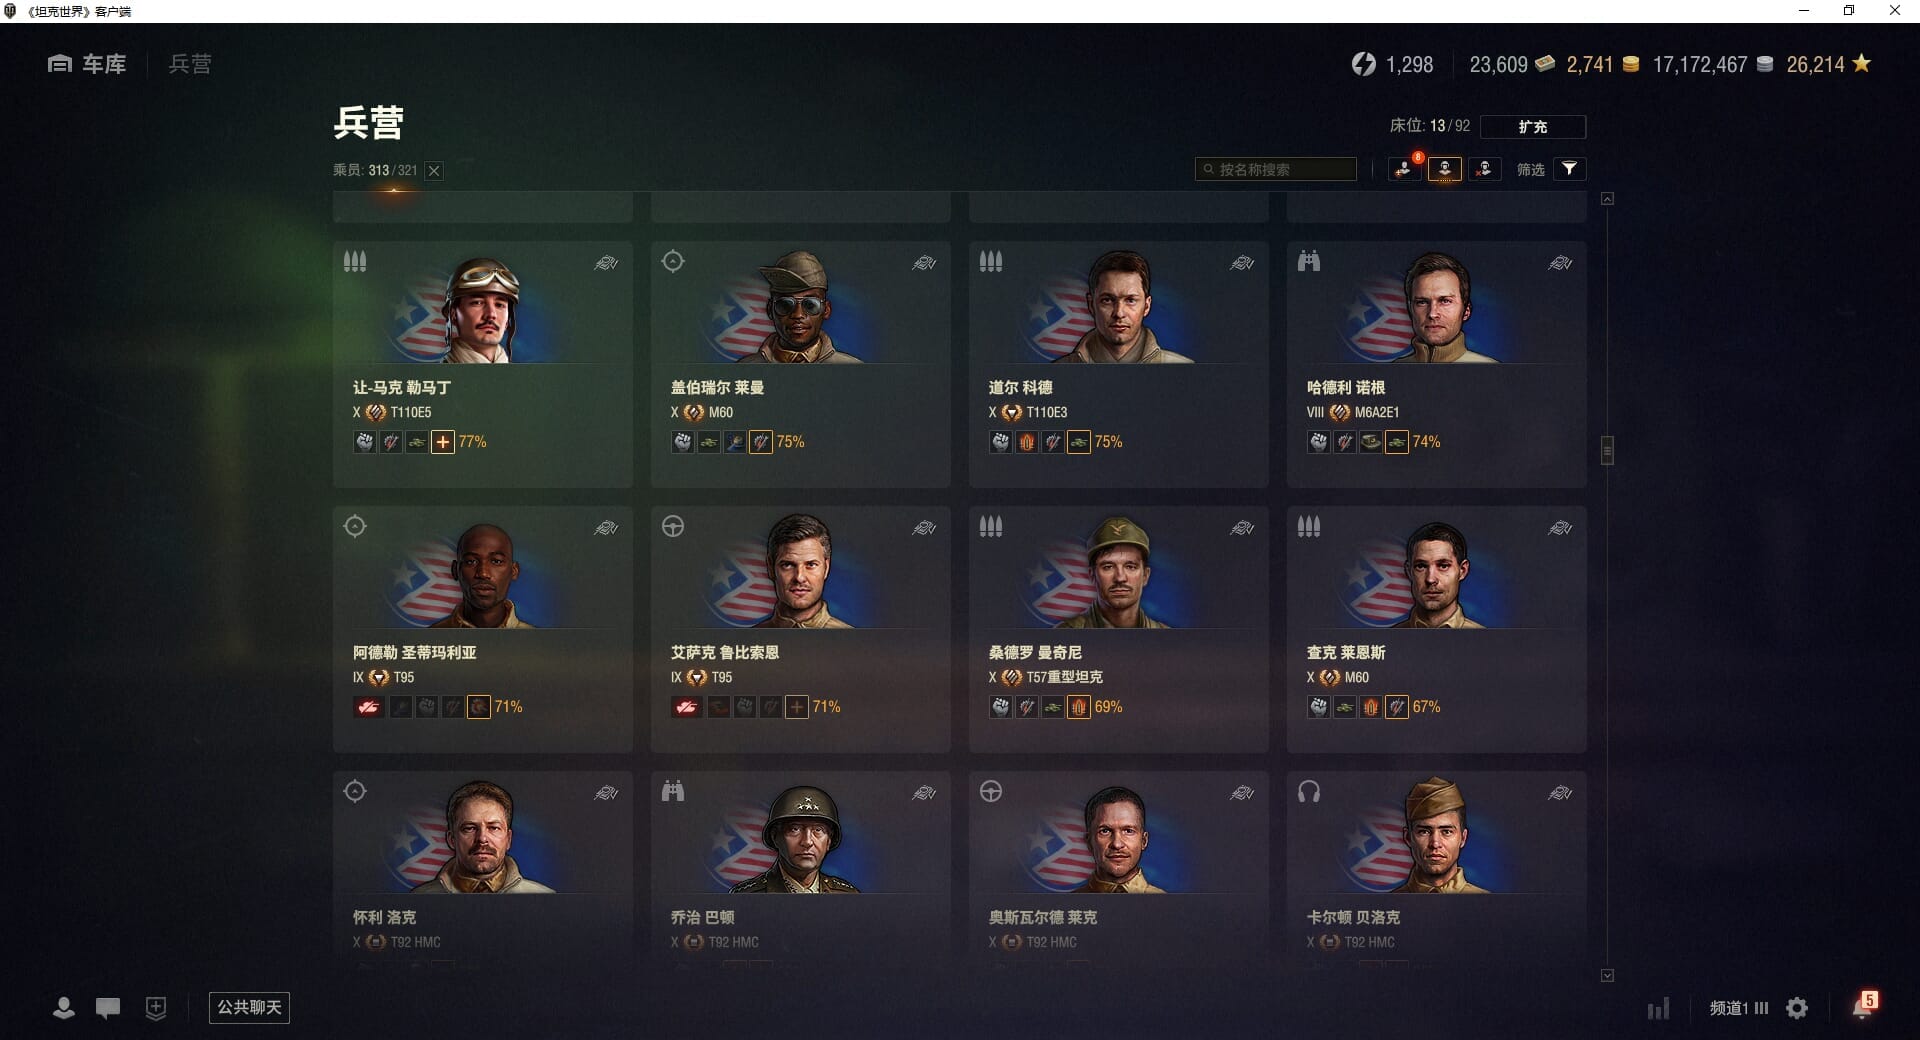Select the 兵营 breadcrumb tab
Screen dimensions: 1920x1040
point(190,64)
